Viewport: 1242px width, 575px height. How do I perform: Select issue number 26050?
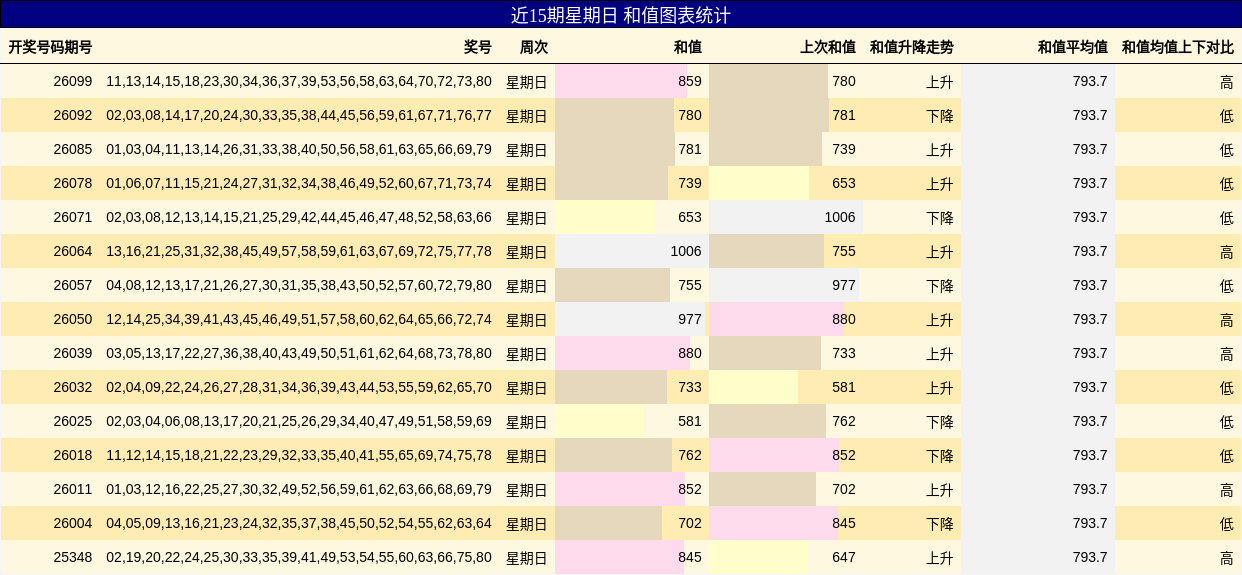click(x=73, y=319)
